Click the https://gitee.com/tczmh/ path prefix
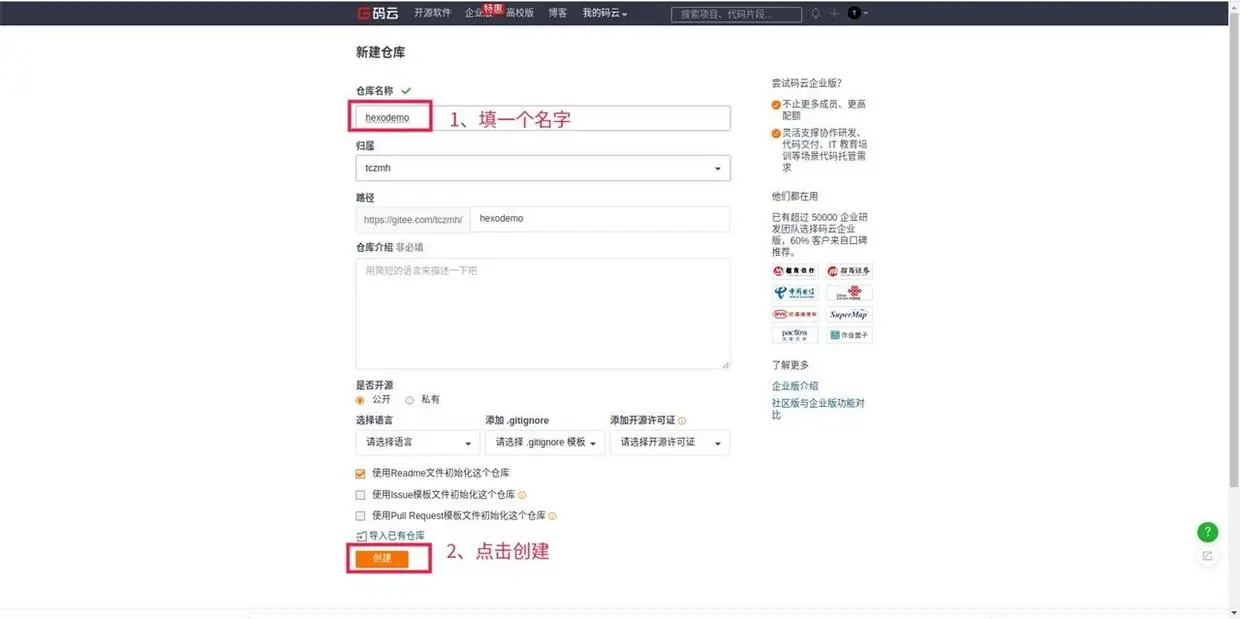The width and height of the screenshot is (1240, 619). tap(413, 219)
